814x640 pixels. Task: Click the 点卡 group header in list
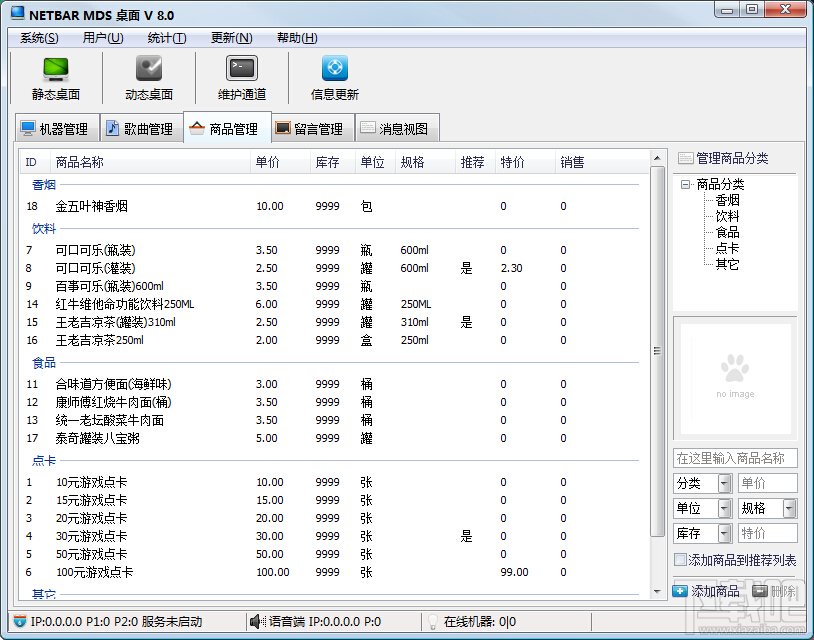tap(44, 460)
